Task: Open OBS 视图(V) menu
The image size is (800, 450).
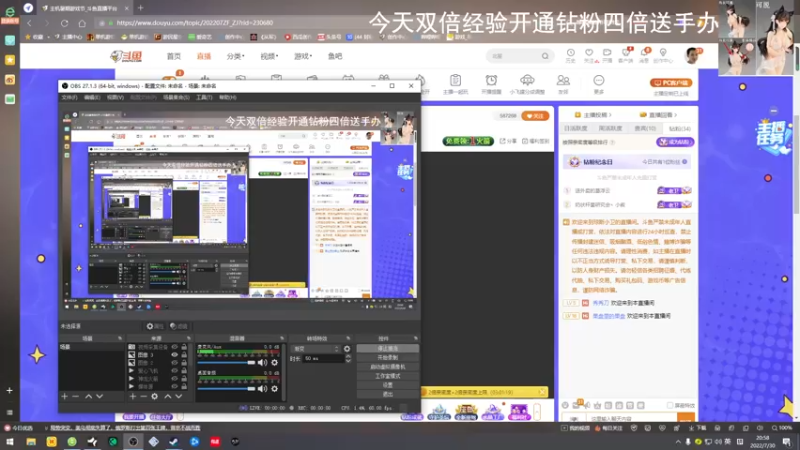Action: click(115, 97)
